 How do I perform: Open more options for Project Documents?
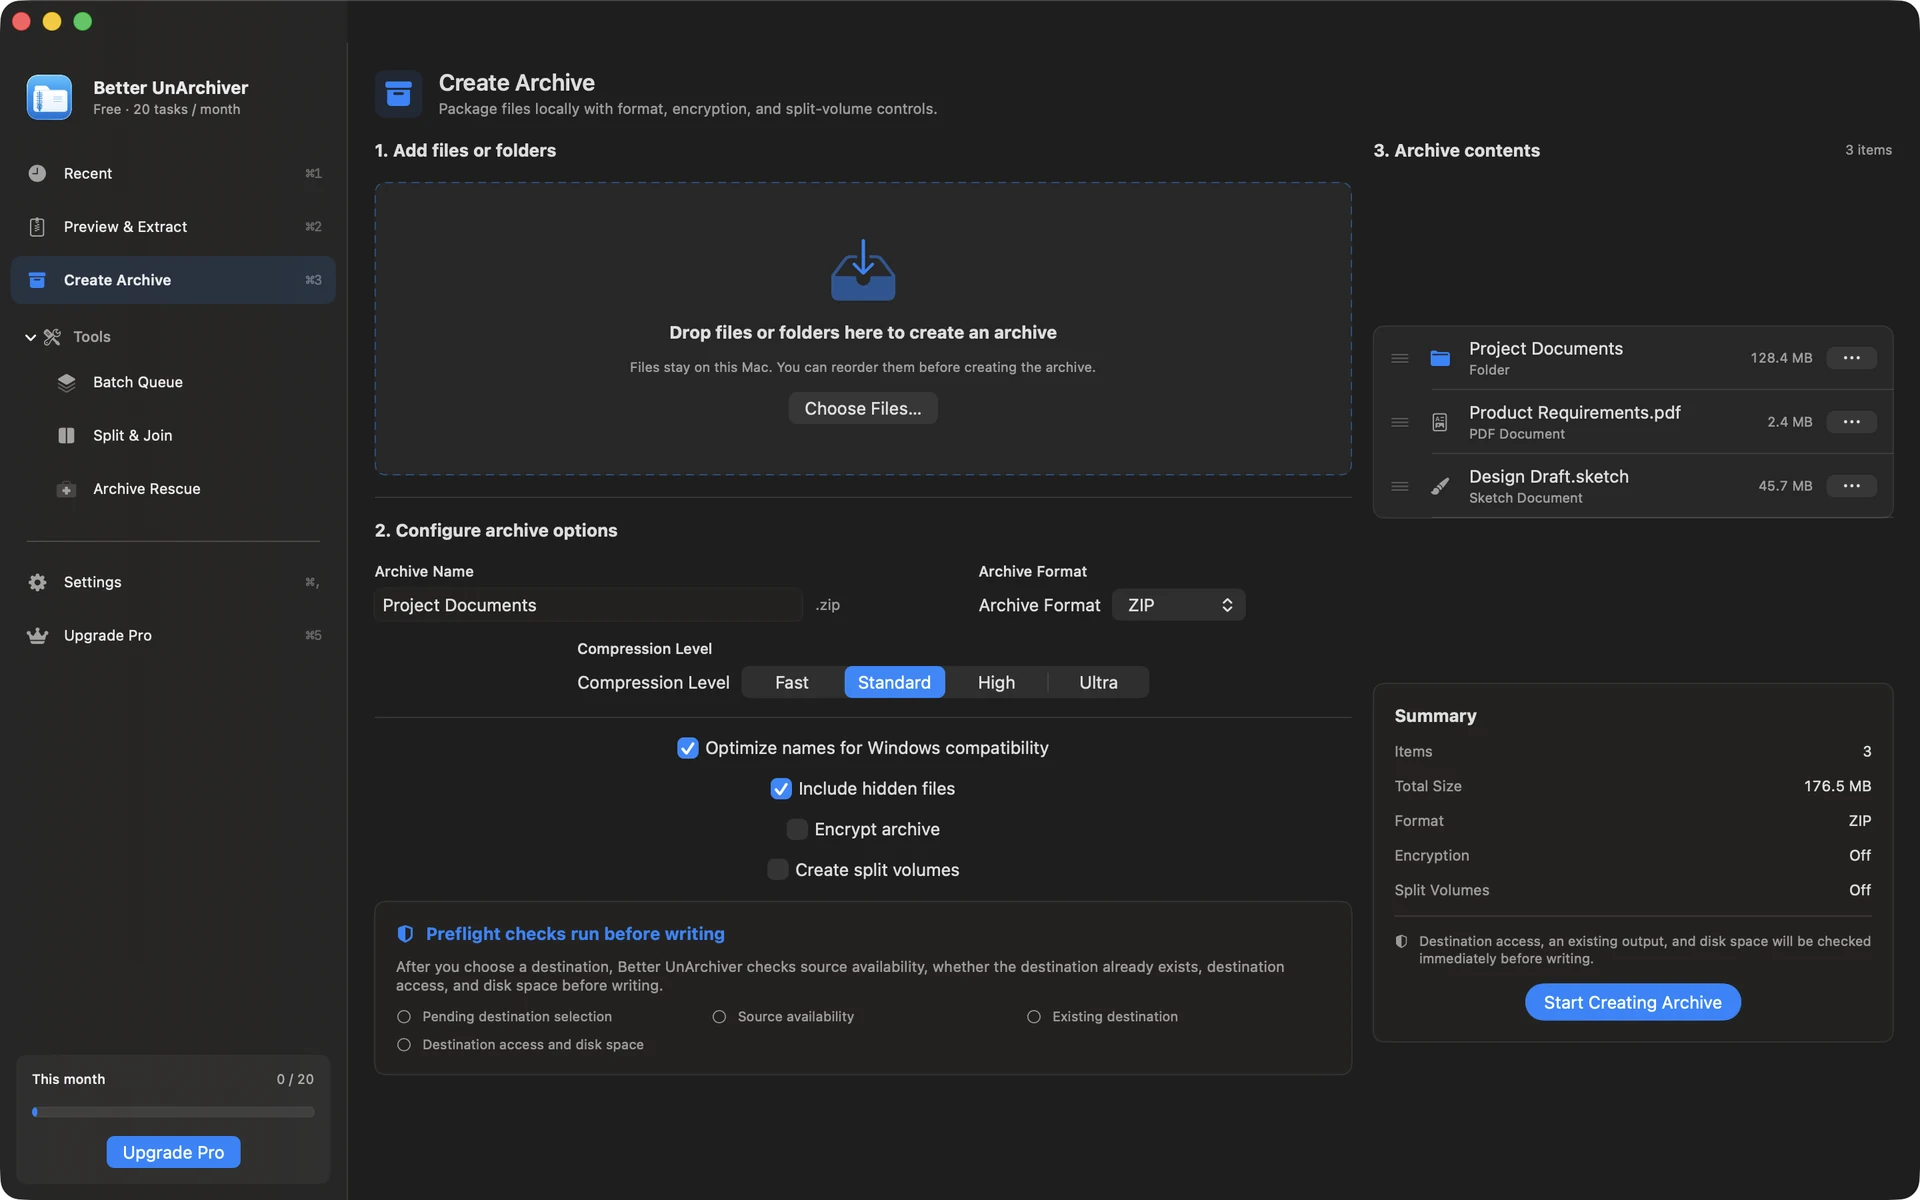point(1852,358)
